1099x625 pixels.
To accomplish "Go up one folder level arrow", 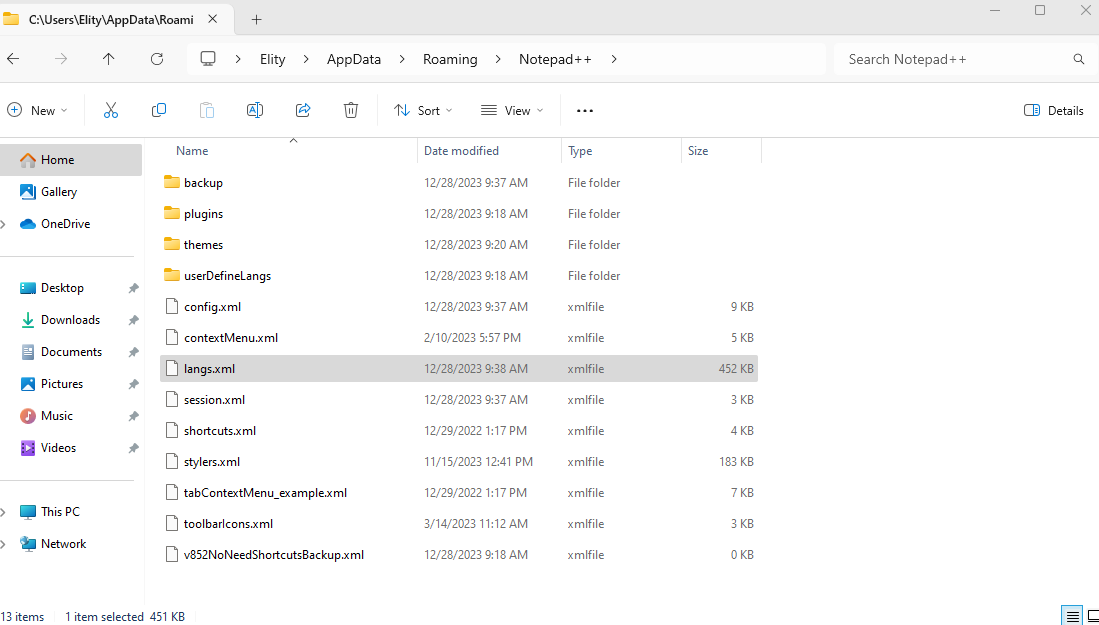I will pos(109,60).
